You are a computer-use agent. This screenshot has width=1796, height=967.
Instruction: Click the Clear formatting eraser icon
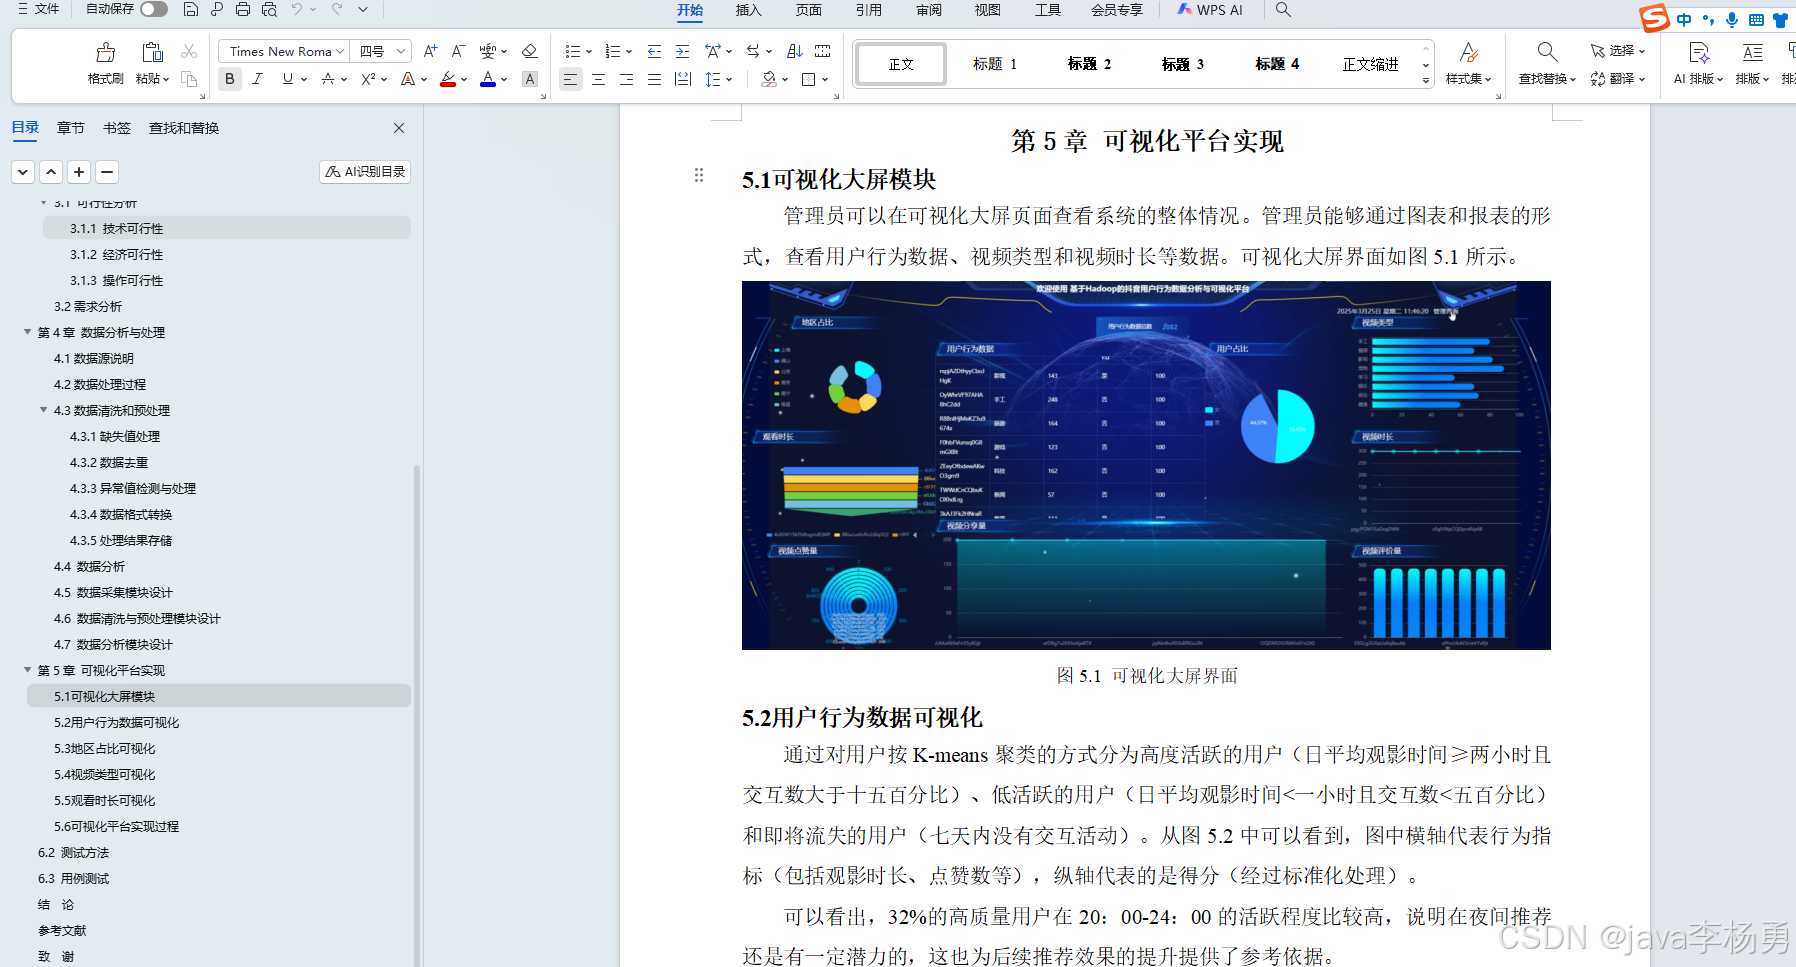530,51
